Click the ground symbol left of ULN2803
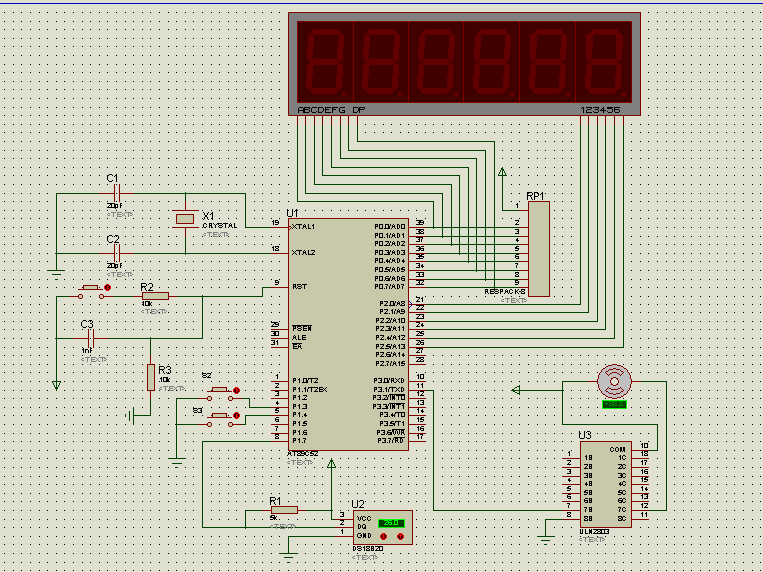 [545, 540]
